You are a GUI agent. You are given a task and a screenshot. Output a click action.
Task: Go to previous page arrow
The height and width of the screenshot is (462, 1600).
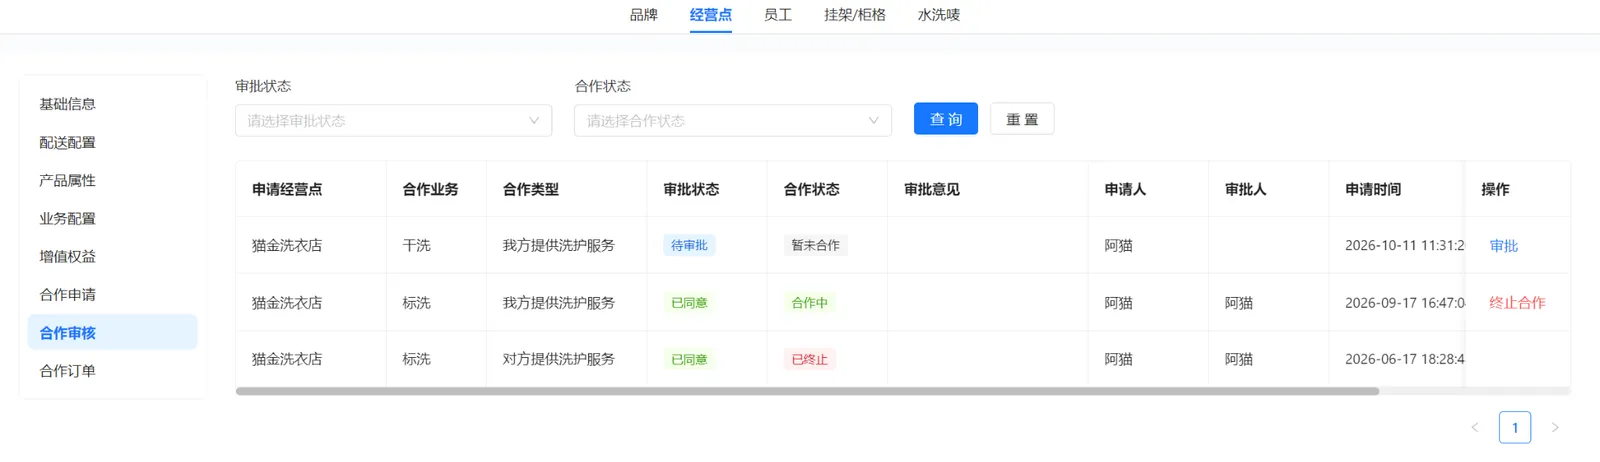1474,427
